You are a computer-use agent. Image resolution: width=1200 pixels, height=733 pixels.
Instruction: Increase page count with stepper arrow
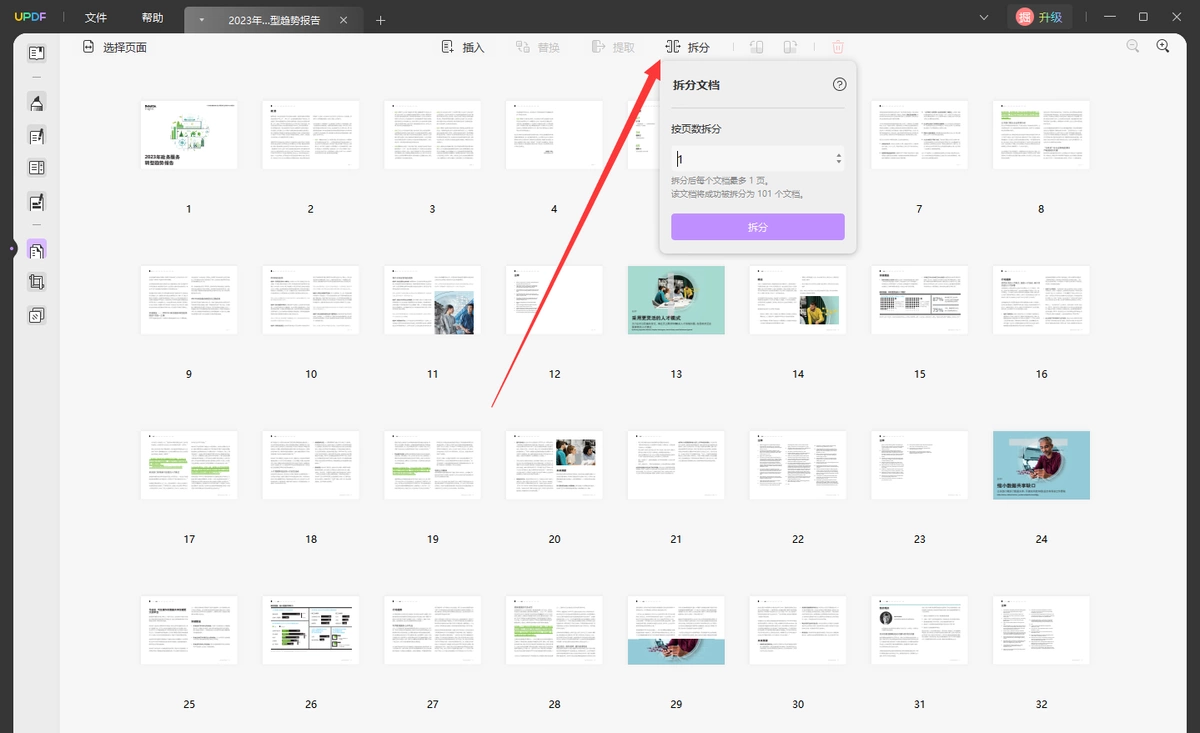click(838, 154)
